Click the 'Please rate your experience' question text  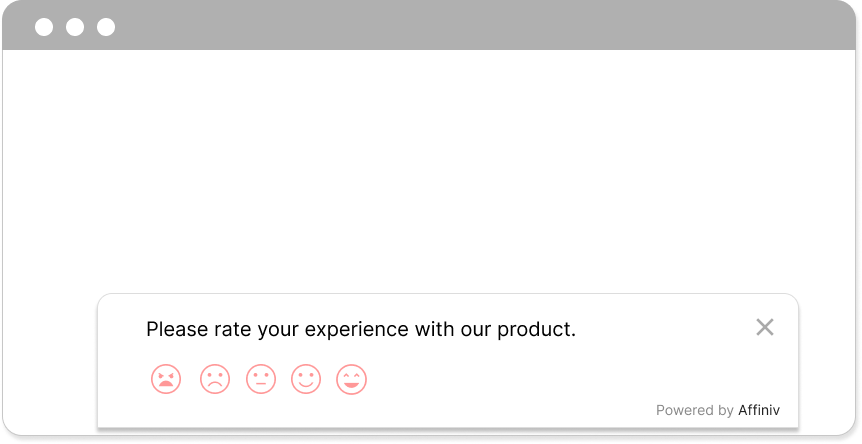[x=361, y=330]
